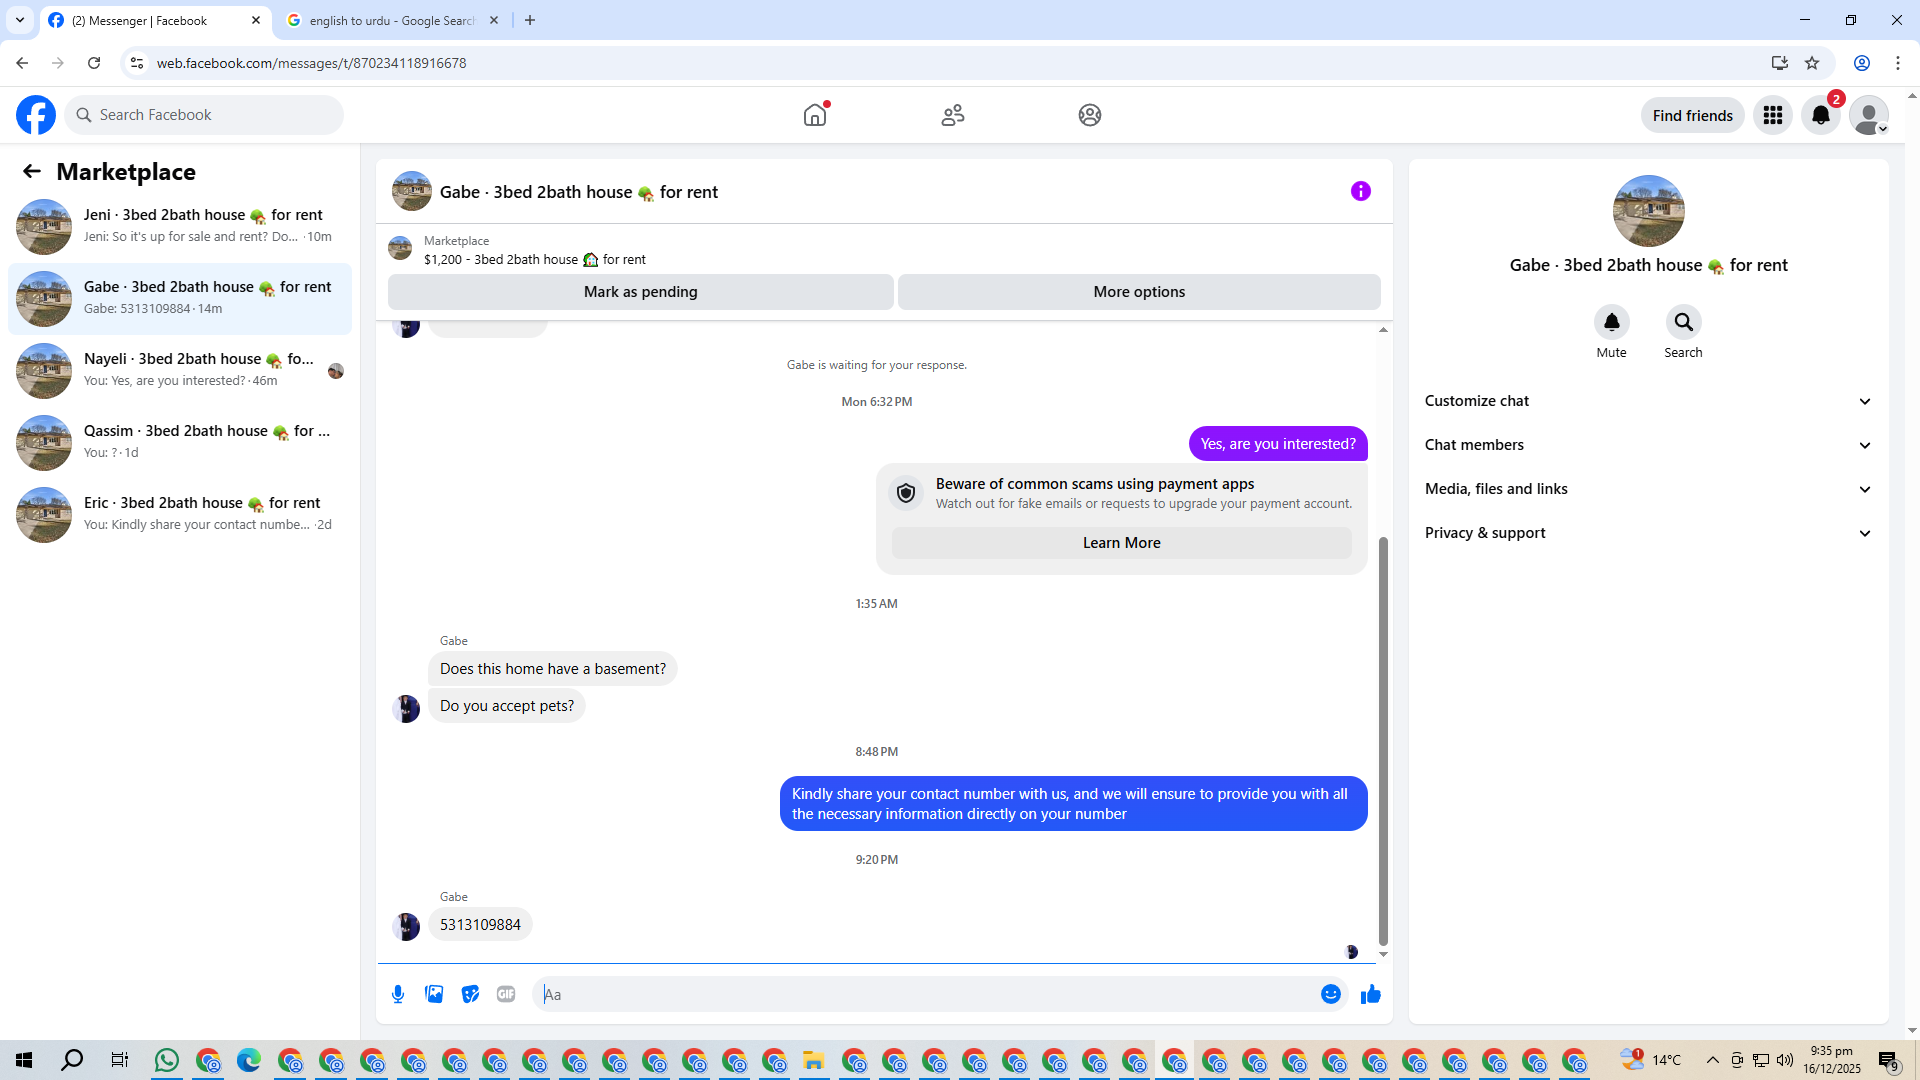Choose a sticker
Screen dimensions: 1920x1080
tap(470, 994)
